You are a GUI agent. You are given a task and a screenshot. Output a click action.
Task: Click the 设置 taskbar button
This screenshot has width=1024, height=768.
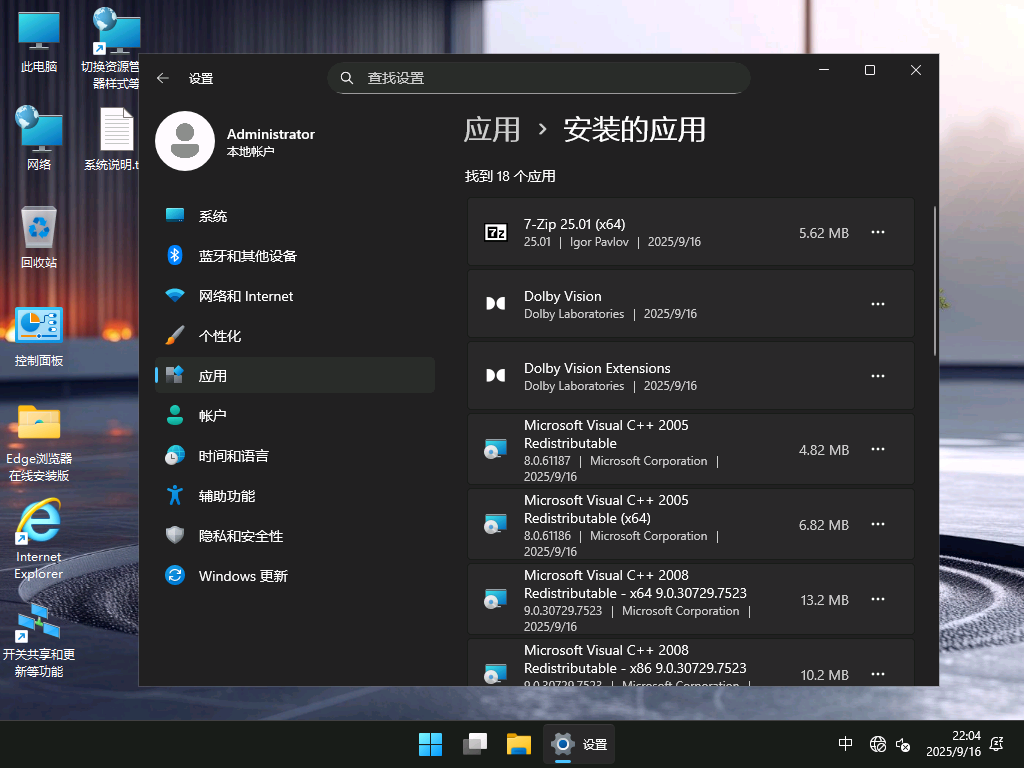[579, 744]
